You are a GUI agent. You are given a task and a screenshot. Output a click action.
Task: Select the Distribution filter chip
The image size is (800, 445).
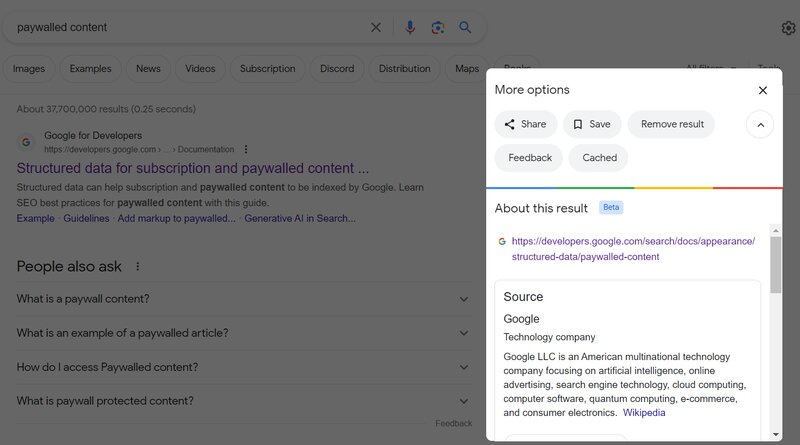(404, 68)
